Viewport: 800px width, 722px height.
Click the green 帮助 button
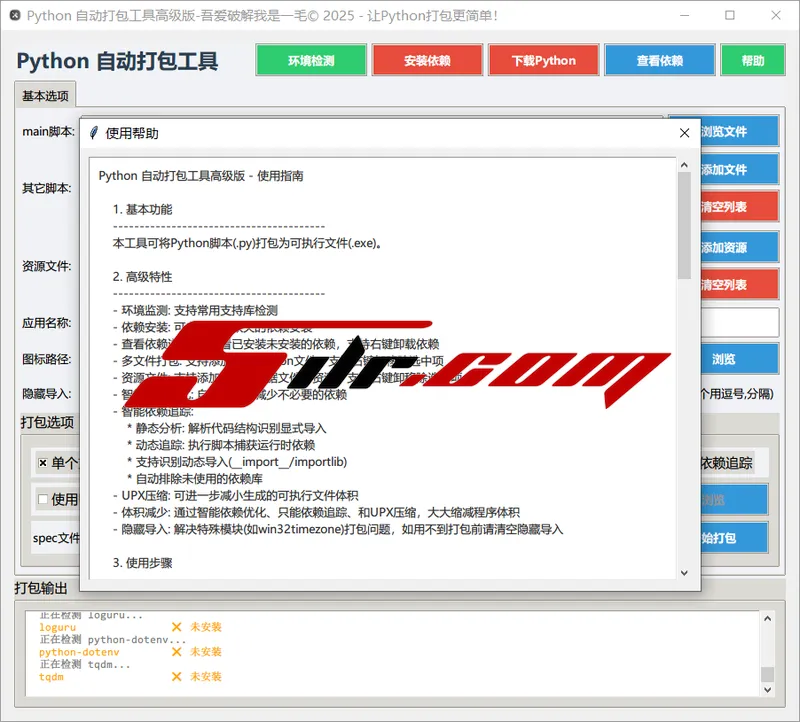[753, 60]
